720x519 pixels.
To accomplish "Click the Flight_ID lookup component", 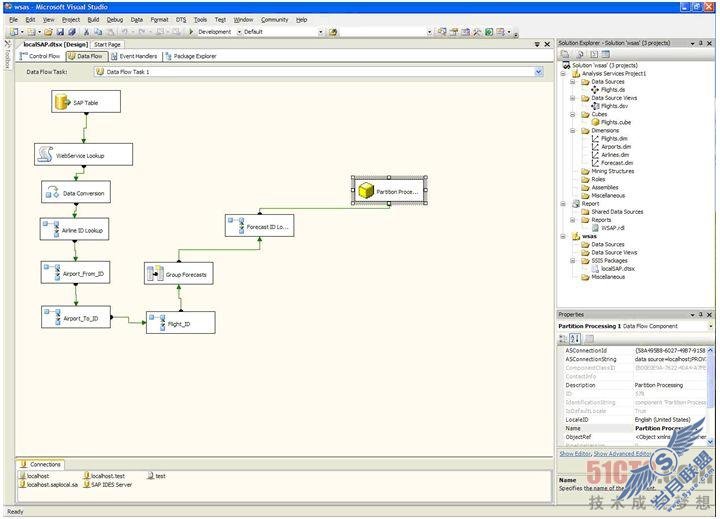I will (x=180, y=323).
